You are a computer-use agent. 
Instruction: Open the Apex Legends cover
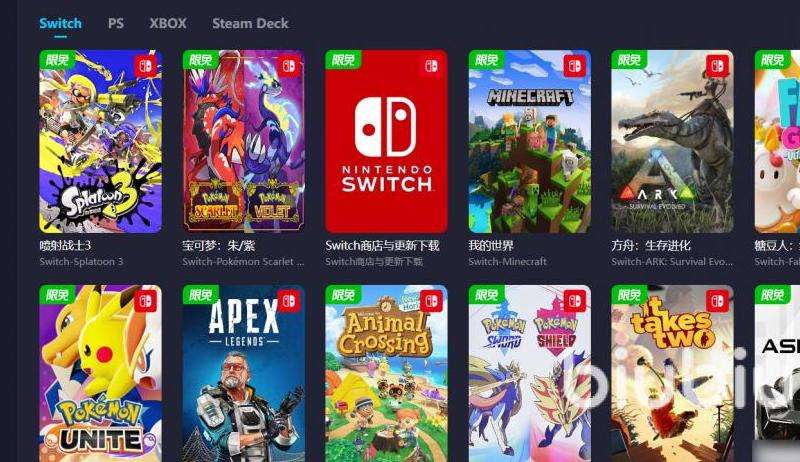coord(244,373)
